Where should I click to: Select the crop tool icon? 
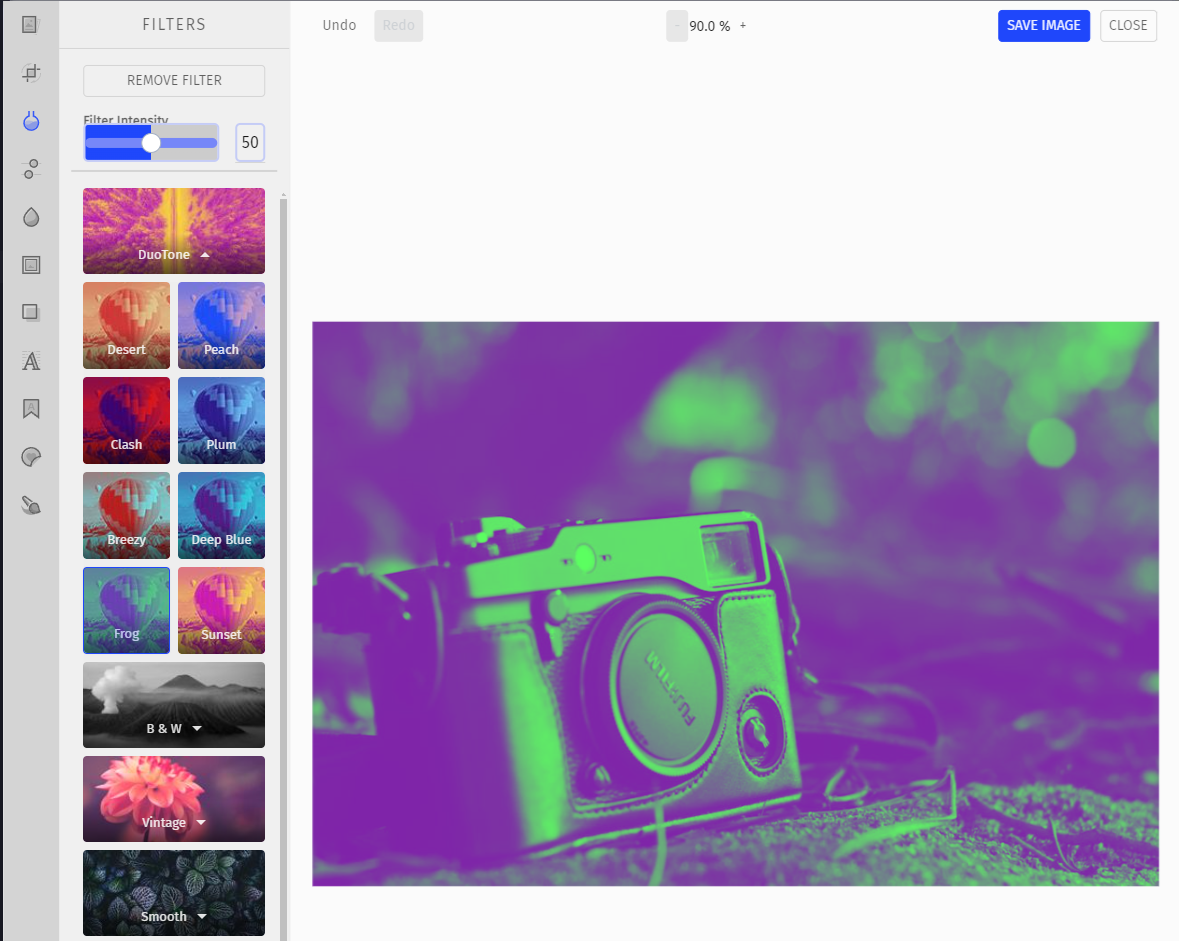point(30,73)
